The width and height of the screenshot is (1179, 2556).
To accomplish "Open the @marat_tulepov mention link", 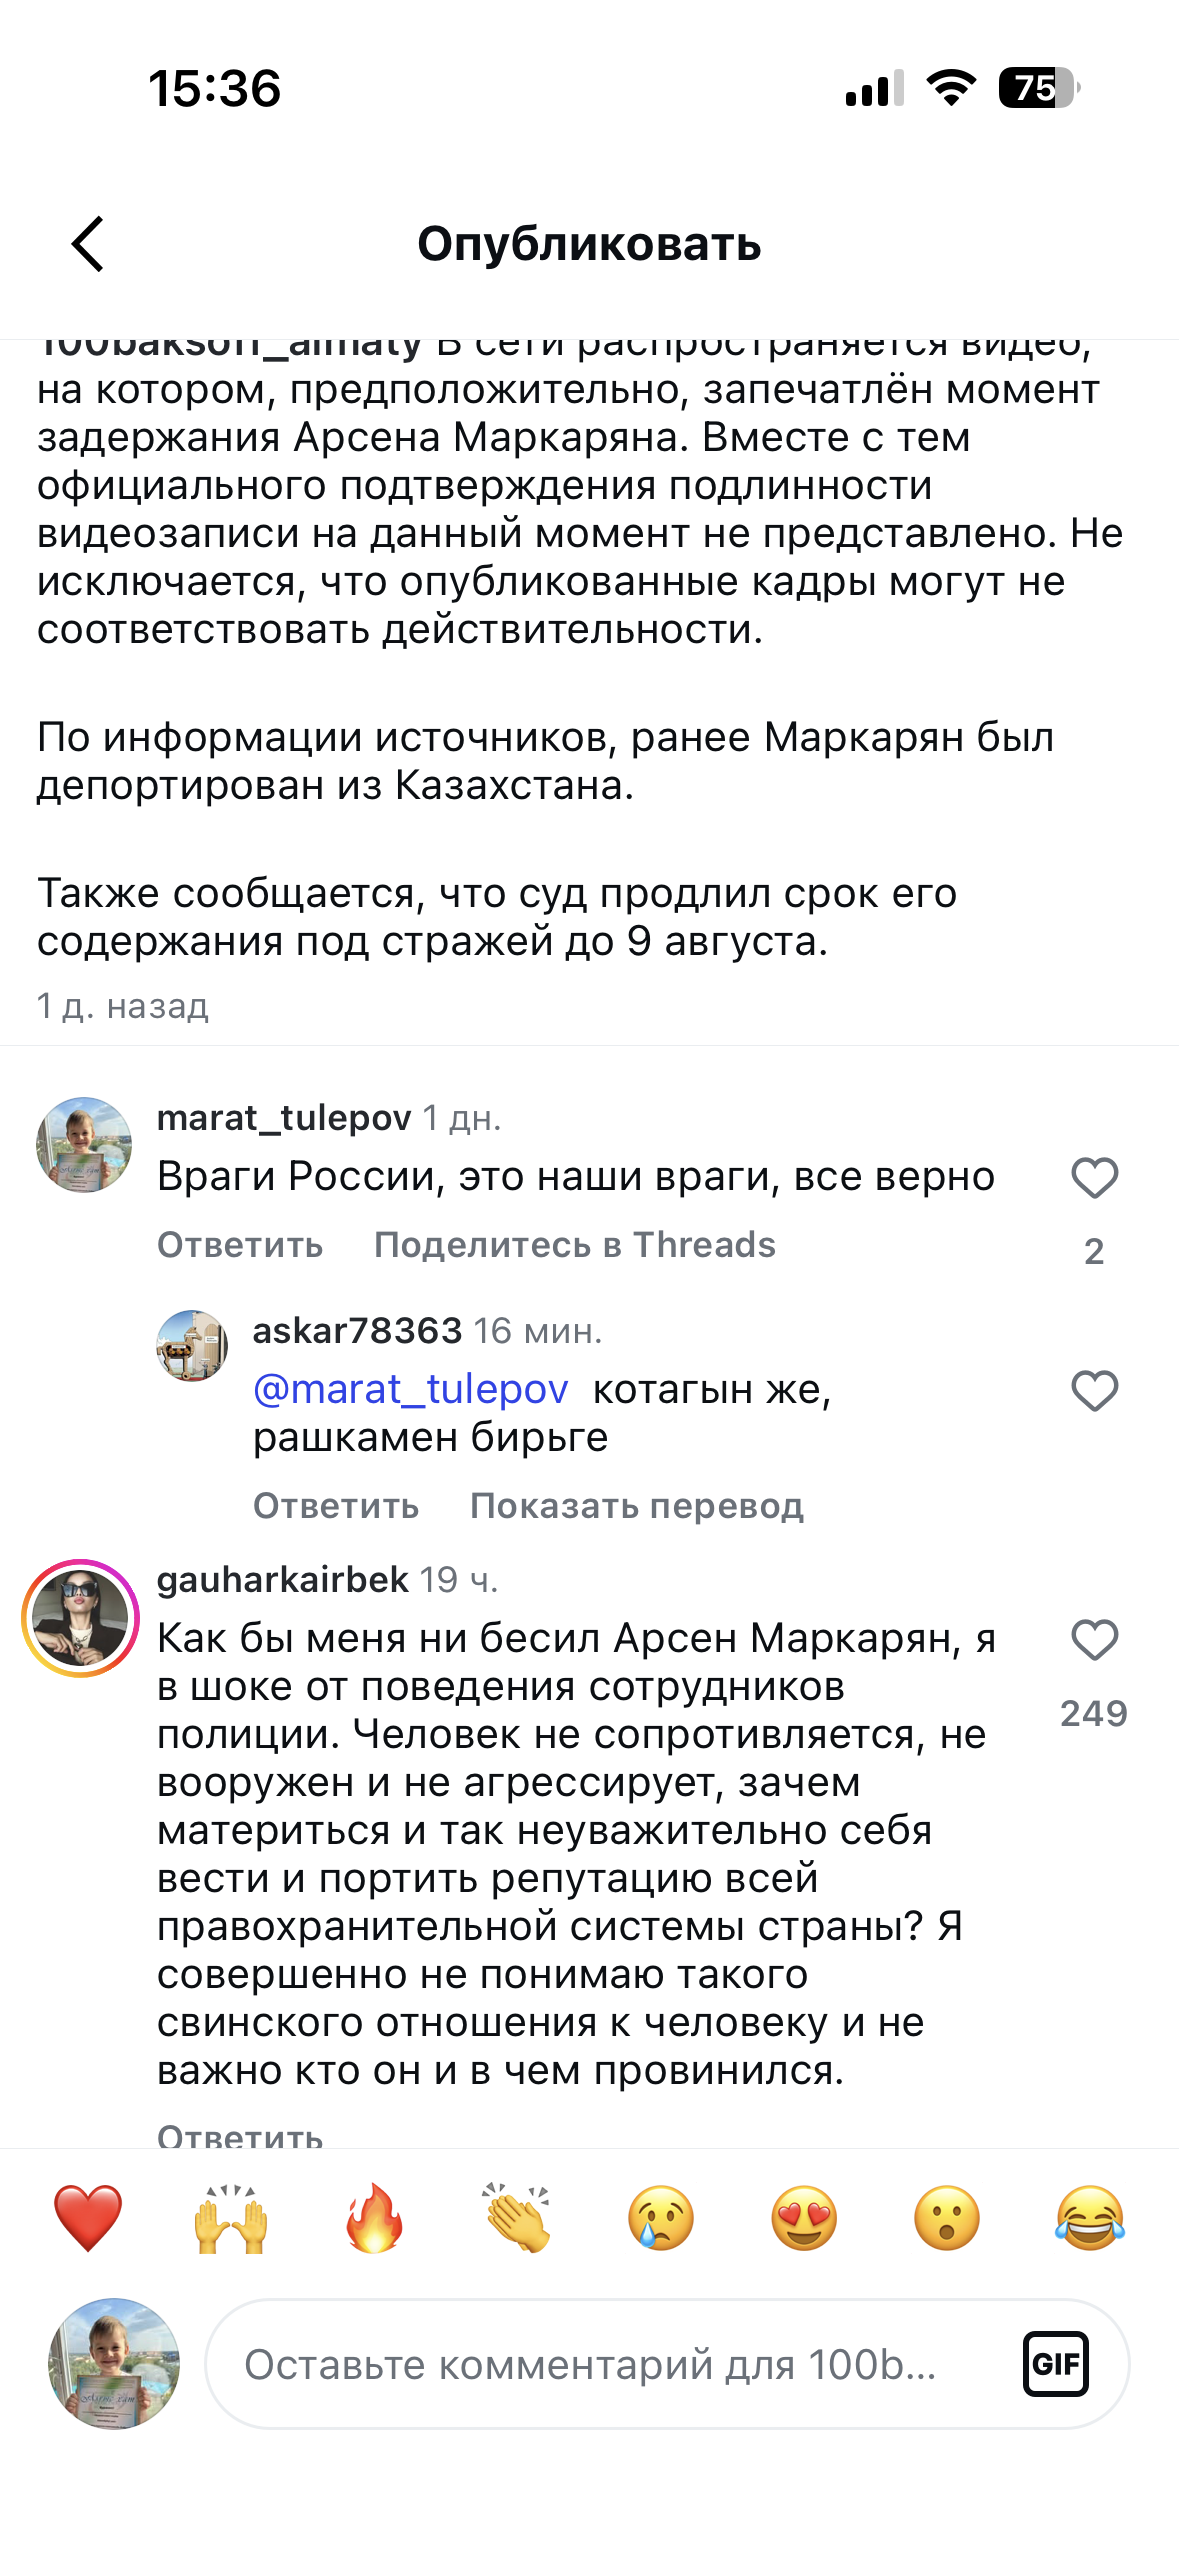I will tap(410, 1389).
